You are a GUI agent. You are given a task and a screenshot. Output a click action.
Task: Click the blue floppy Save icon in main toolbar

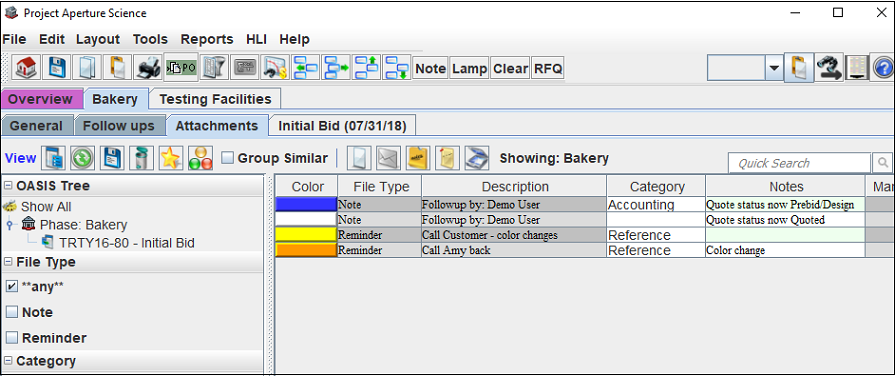click(58, 68)
